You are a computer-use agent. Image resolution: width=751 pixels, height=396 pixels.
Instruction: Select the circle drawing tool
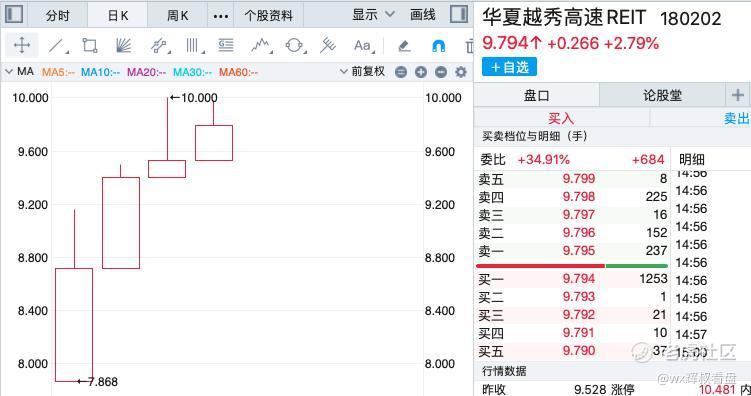pos(295,45)
